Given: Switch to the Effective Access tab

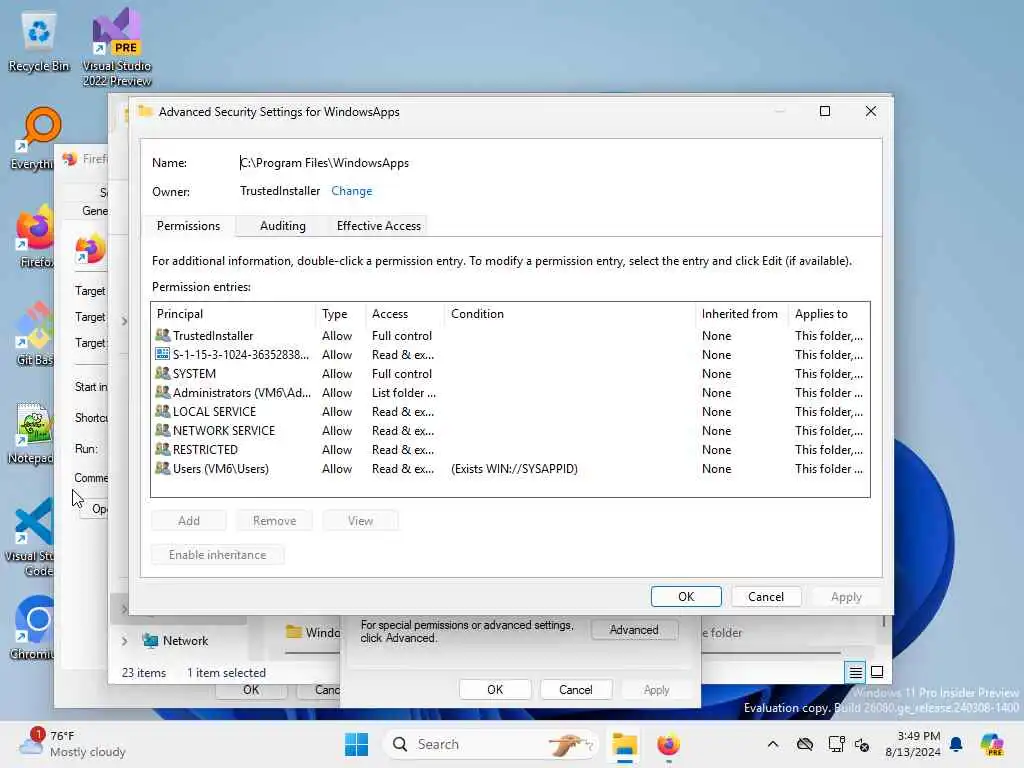Looking at the screenshot, I should pos(379,226).
